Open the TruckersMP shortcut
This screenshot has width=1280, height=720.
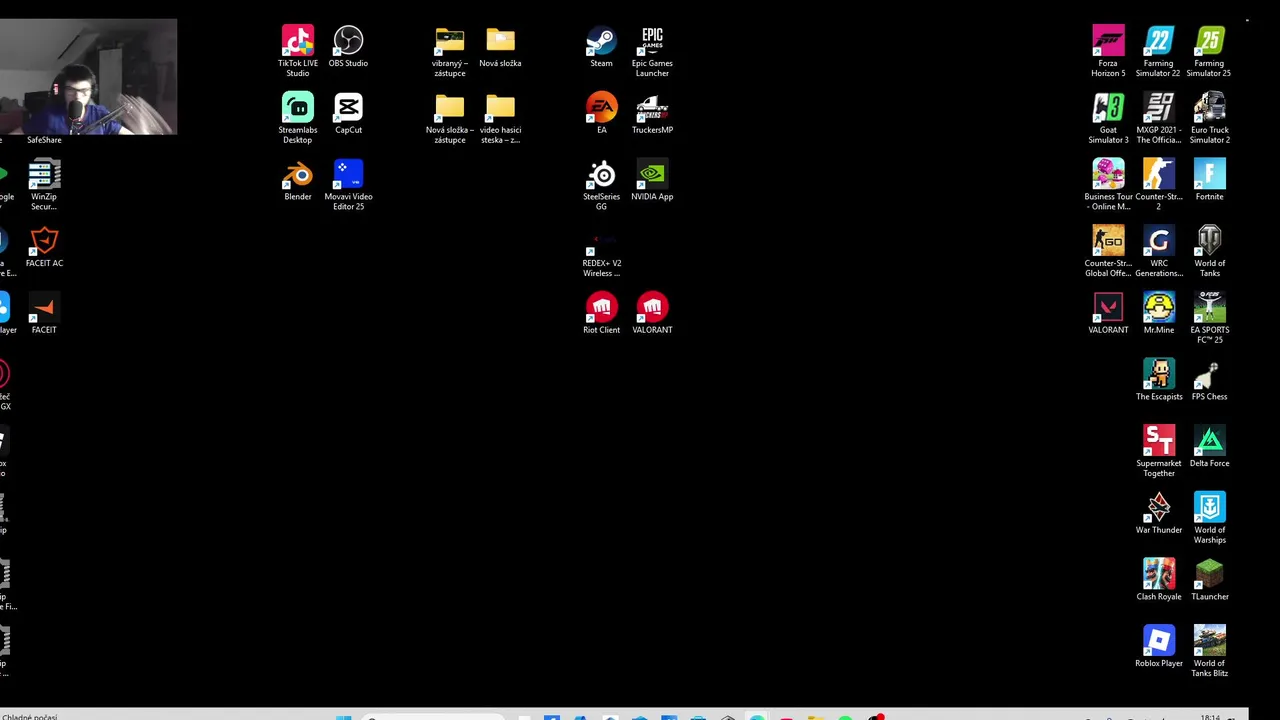click(652, 108)
